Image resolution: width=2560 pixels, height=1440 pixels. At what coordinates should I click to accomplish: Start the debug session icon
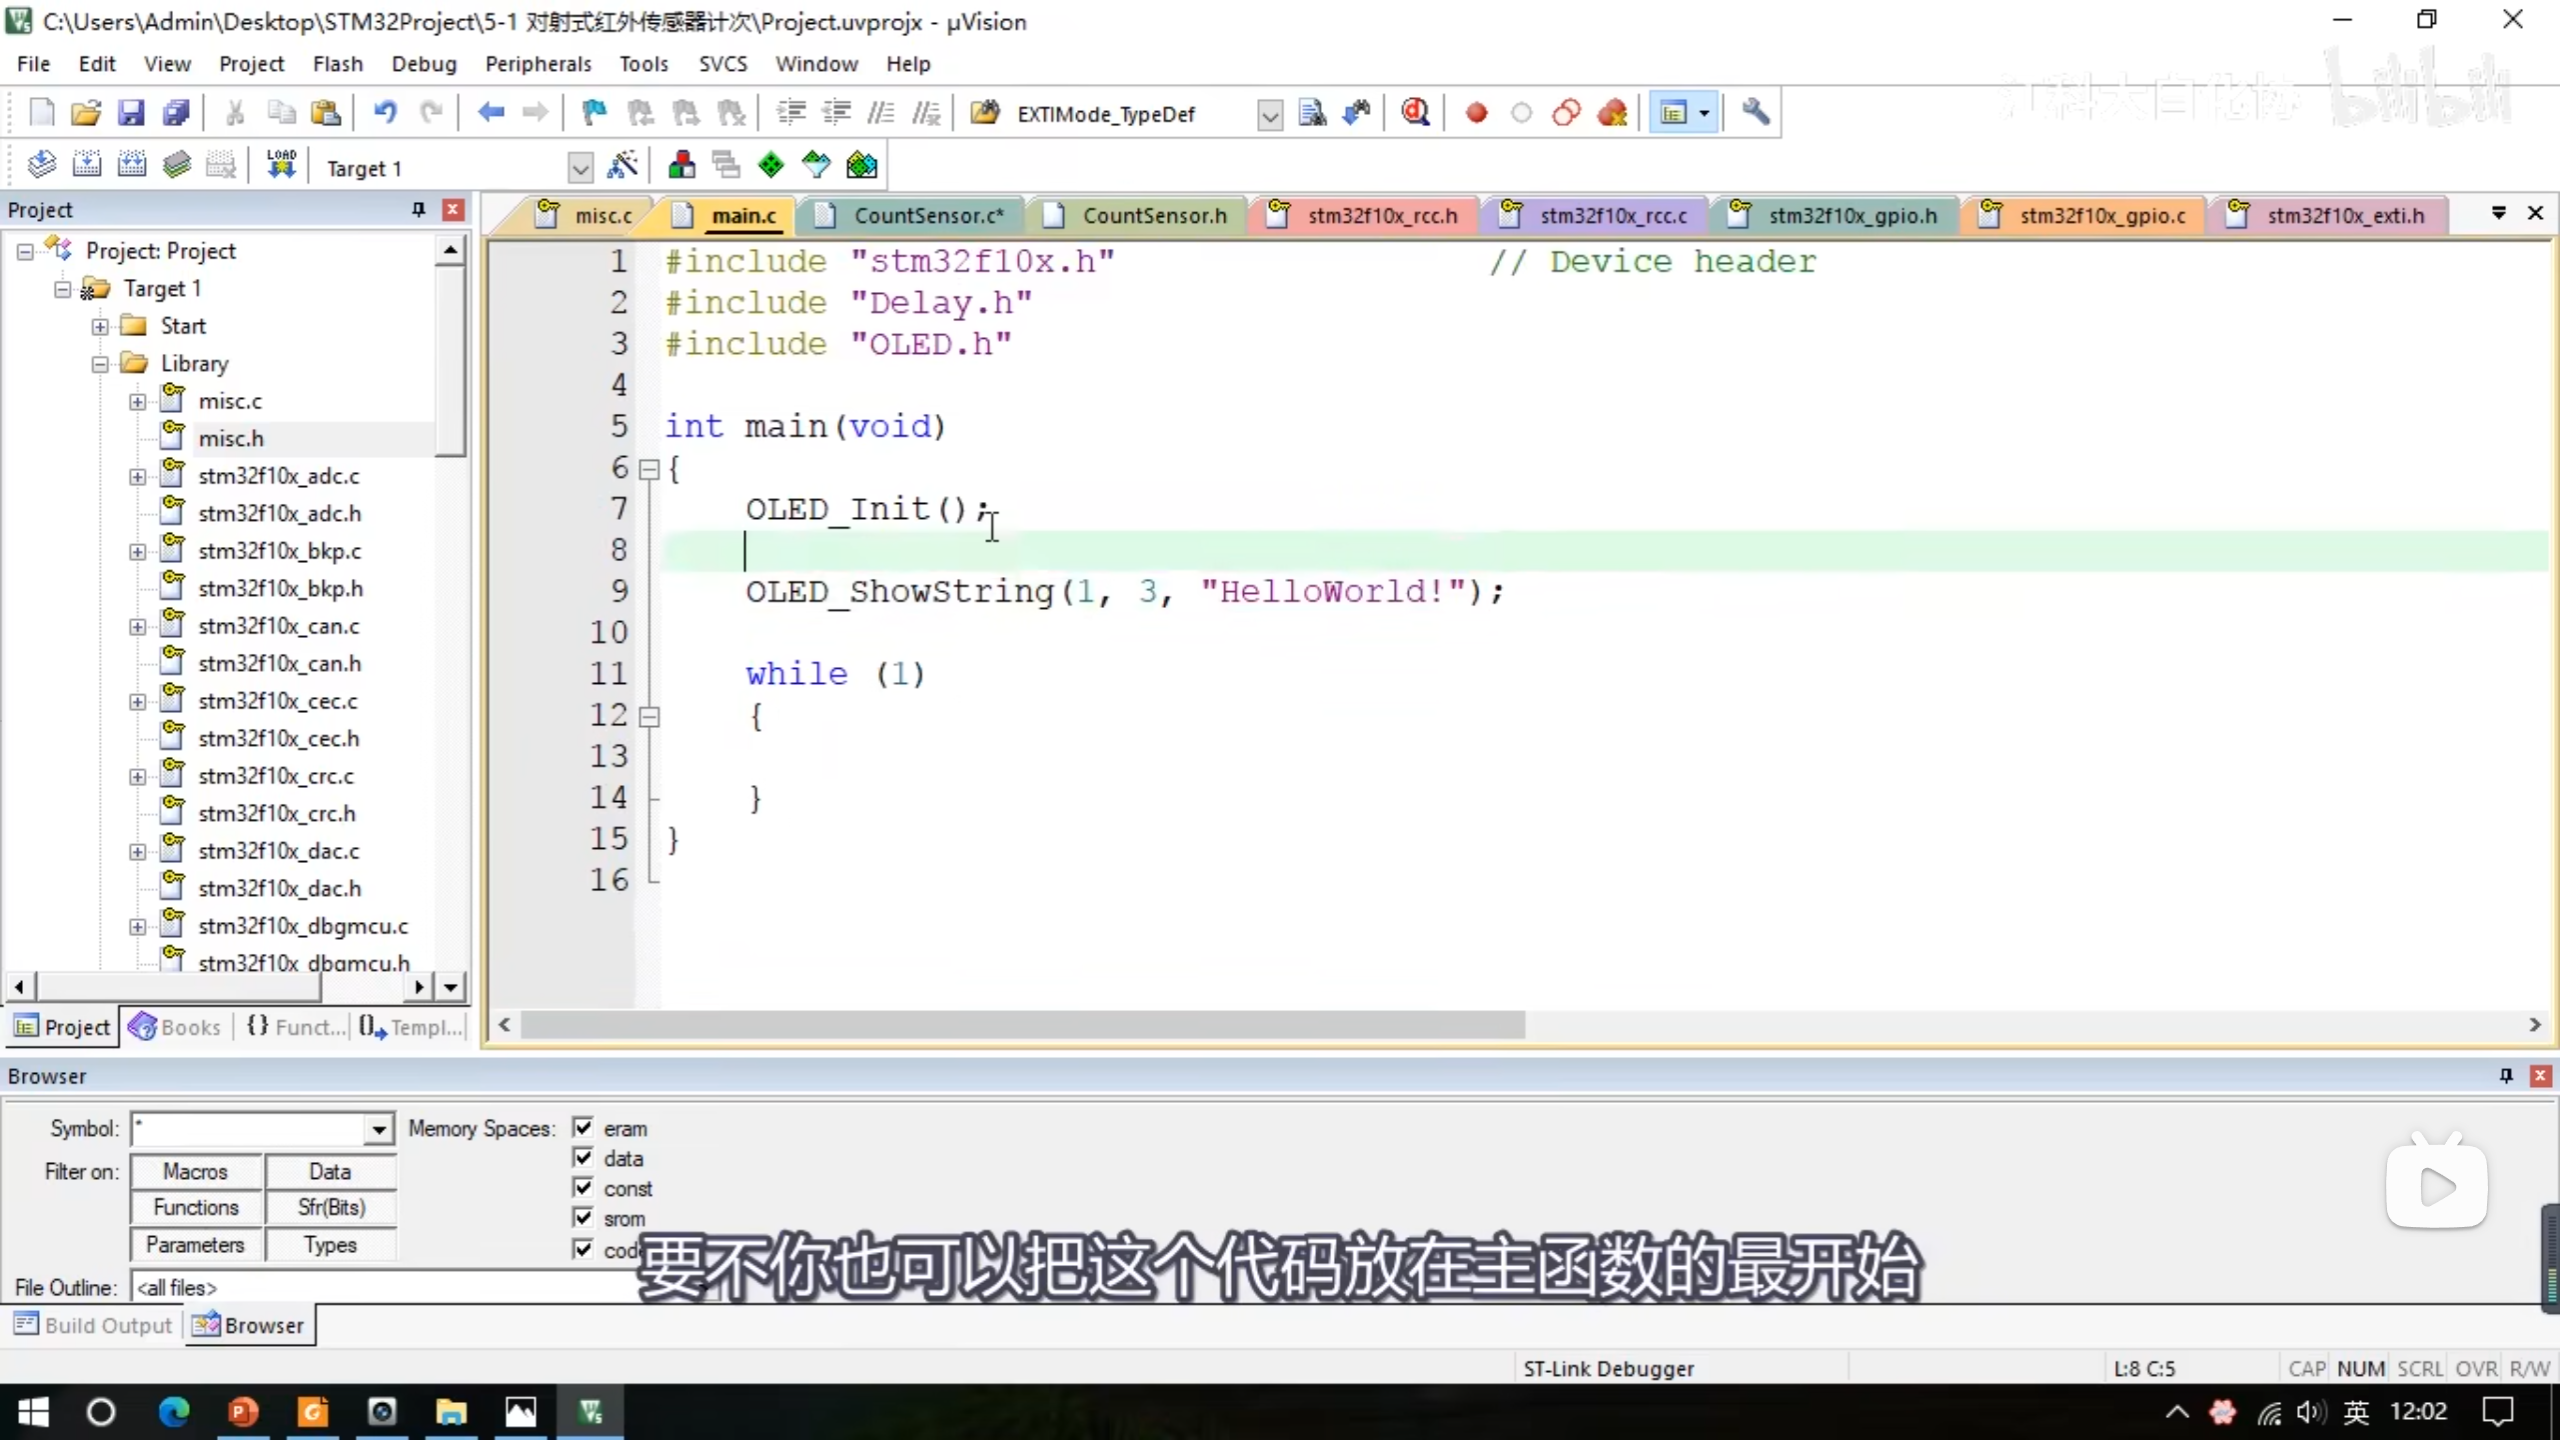pos(1414,113)
